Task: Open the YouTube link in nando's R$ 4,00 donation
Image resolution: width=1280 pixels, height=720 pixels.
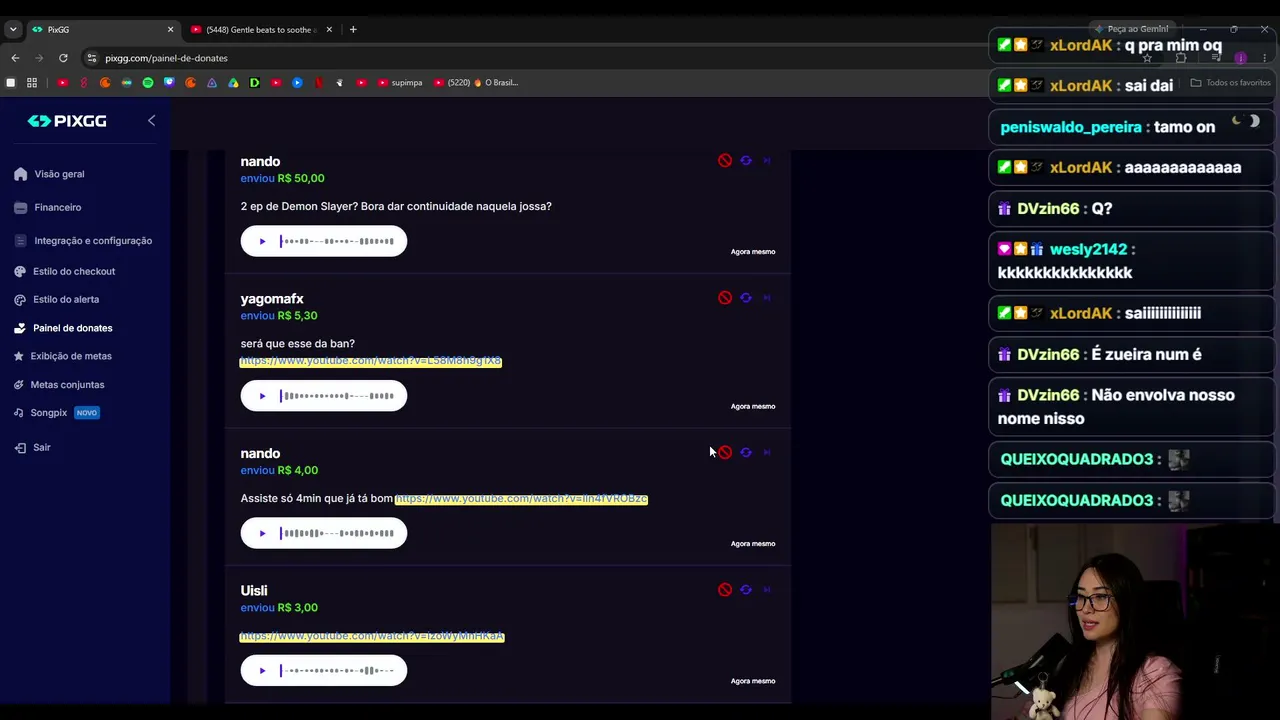Action: tap(521, 498)
